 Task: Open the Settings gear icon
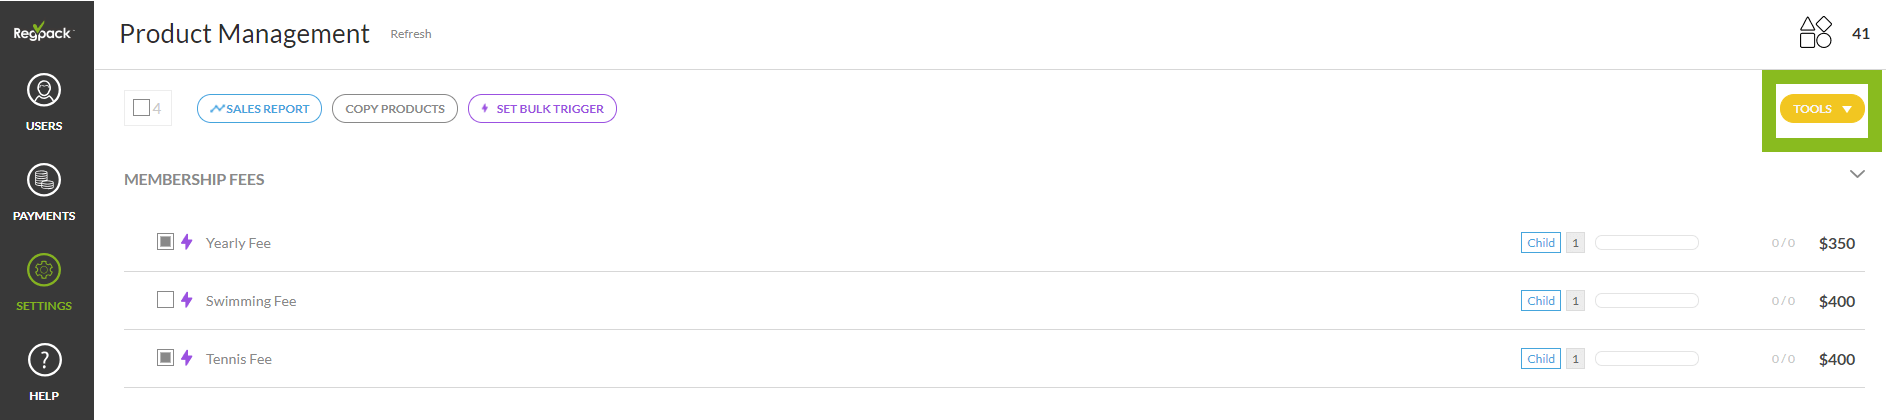click(x=44, y=271)
